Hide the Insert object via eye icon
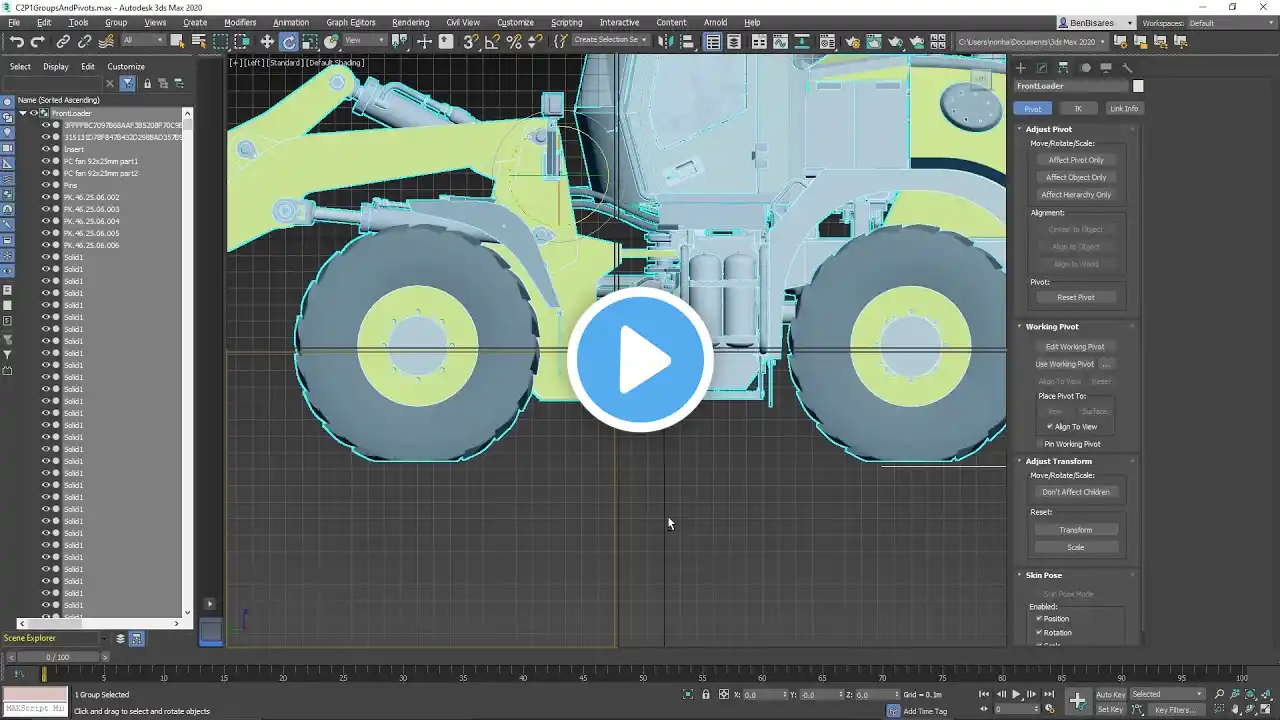1280x720 pixels. pos(45,149)
